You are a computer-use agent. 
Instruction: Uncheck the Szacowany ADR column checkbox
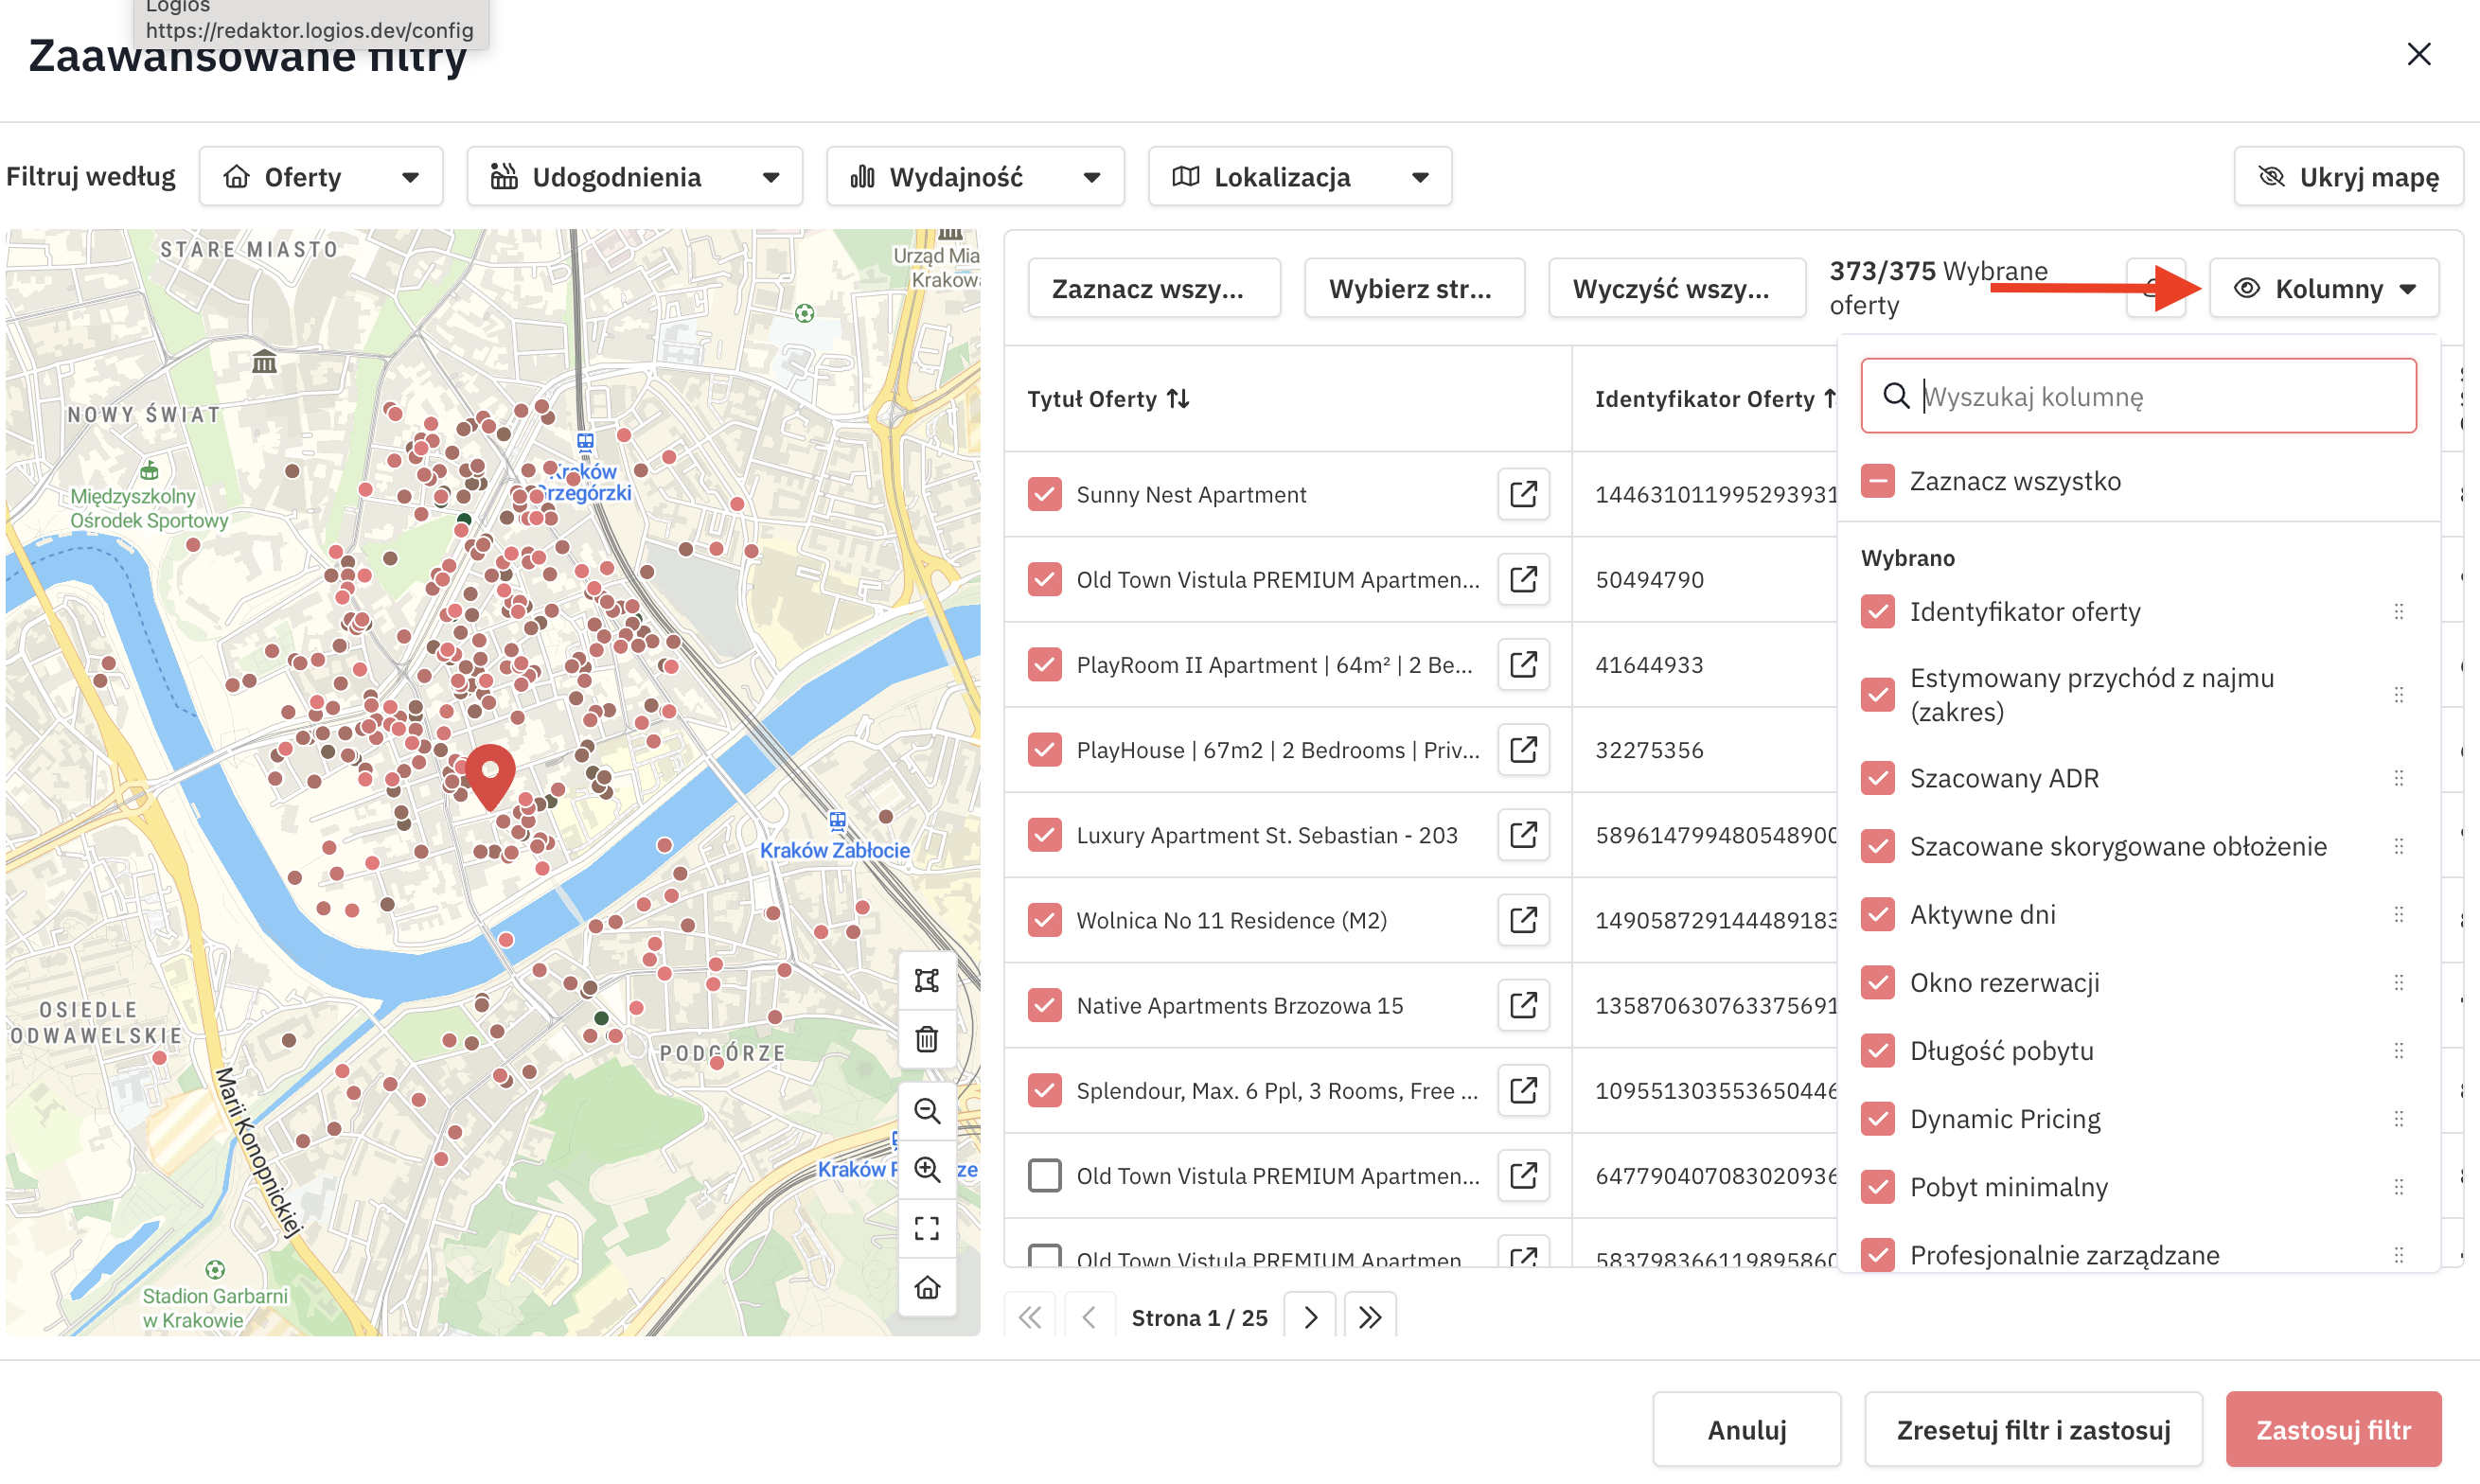[x=1877, y=778]
